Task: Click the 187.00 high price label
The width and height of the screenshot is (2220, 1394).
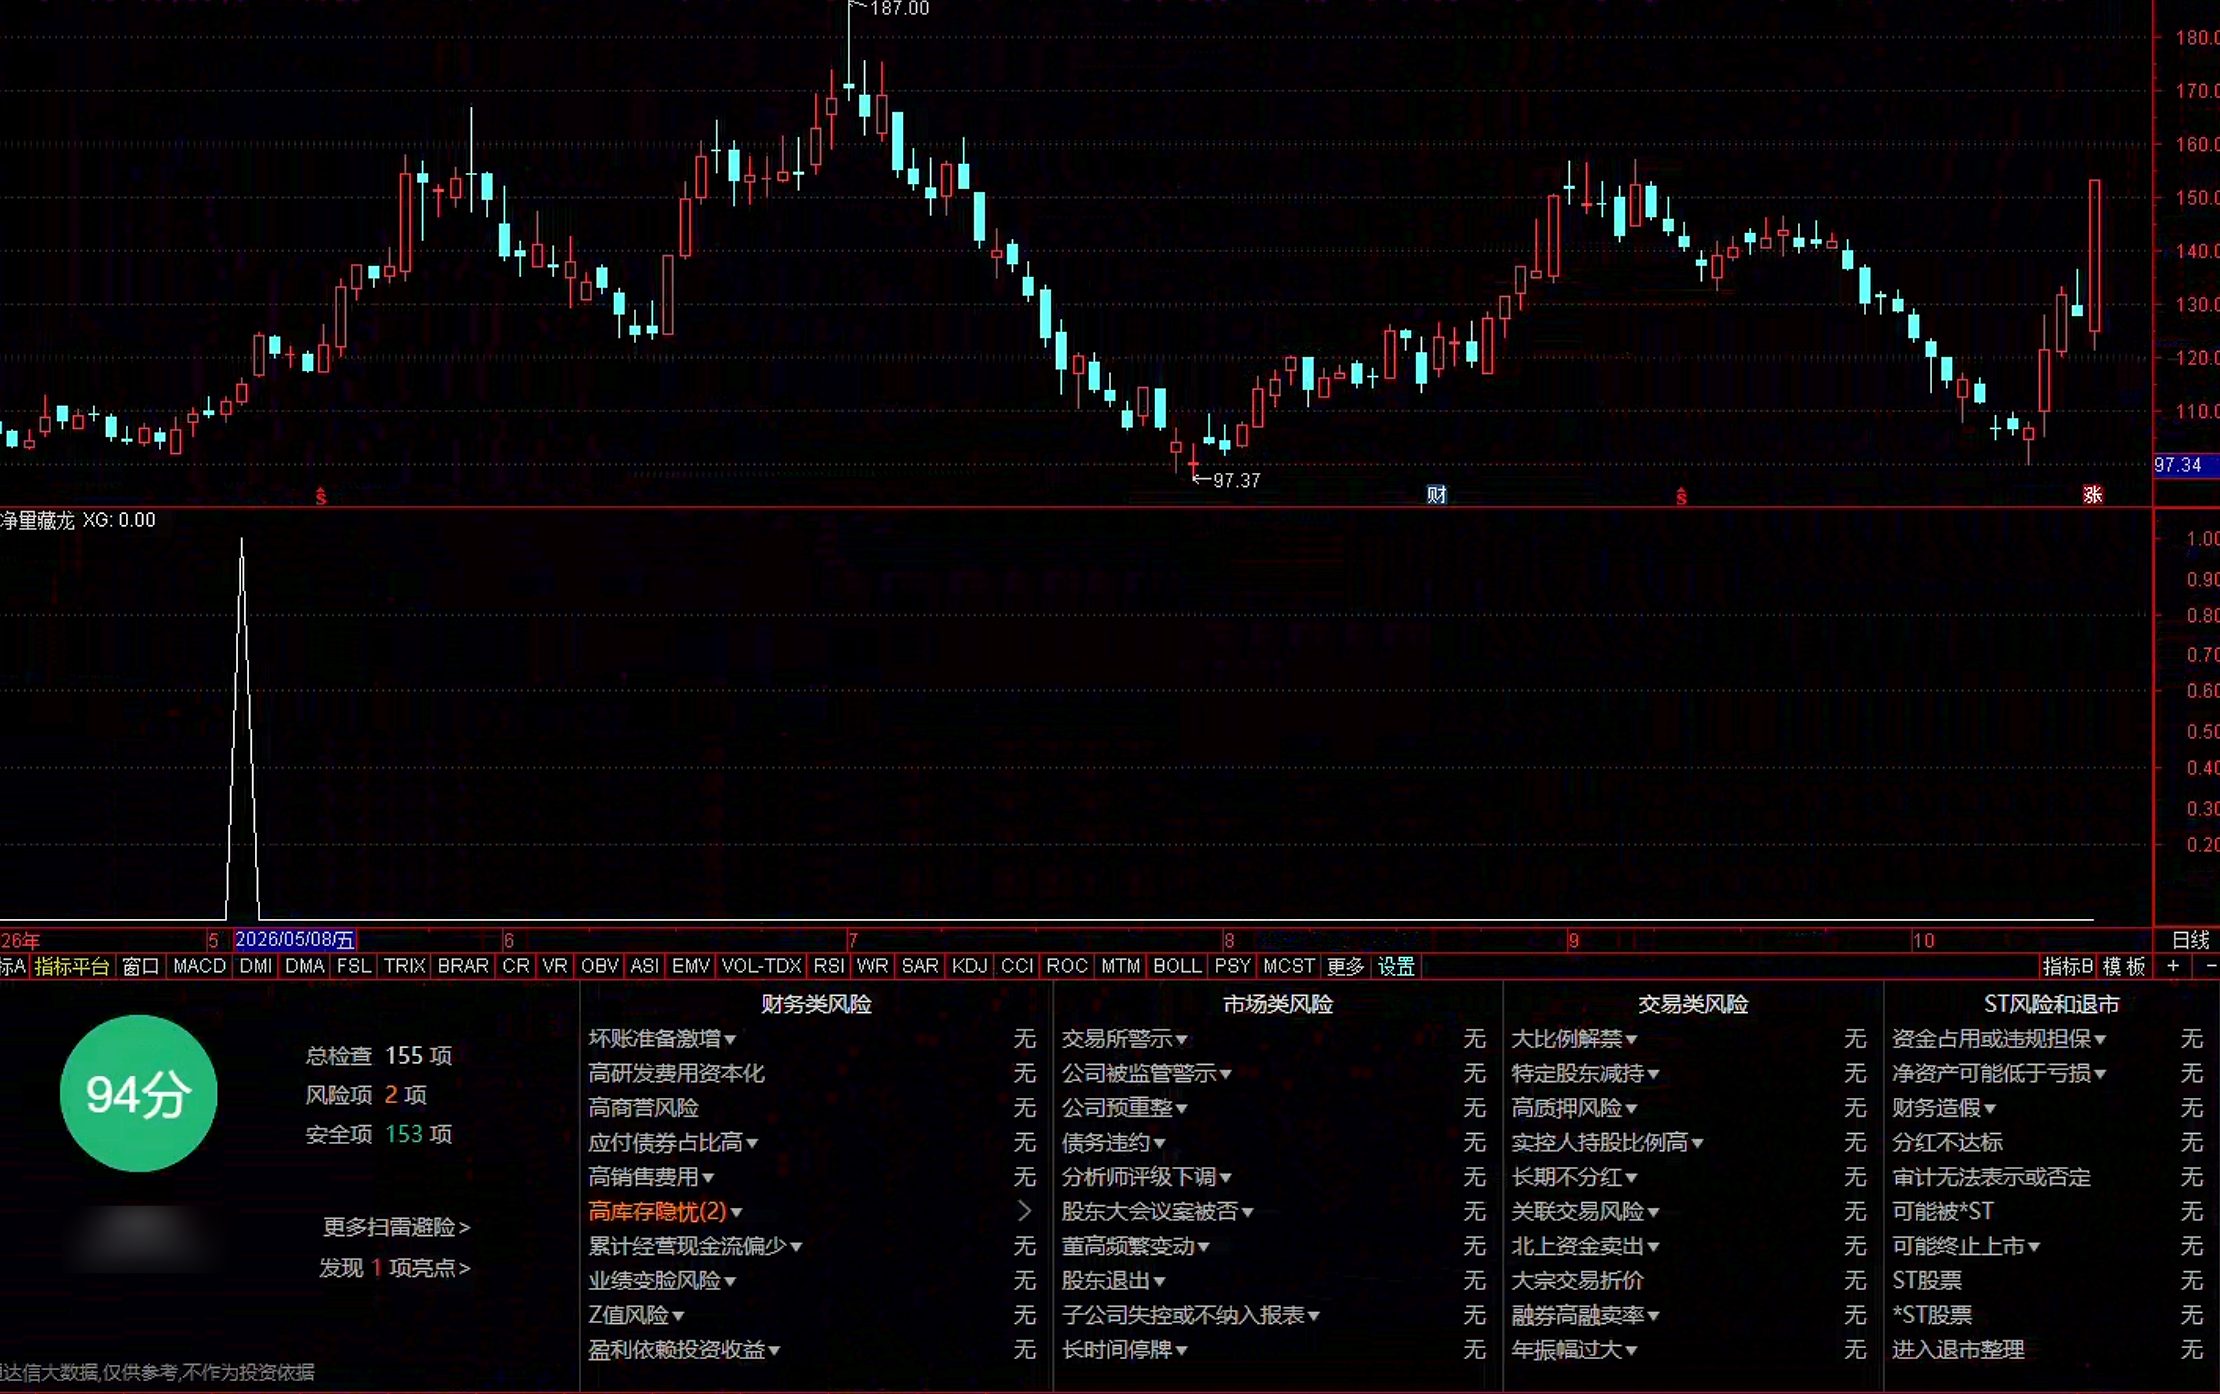Action: [x=900, y=9]
